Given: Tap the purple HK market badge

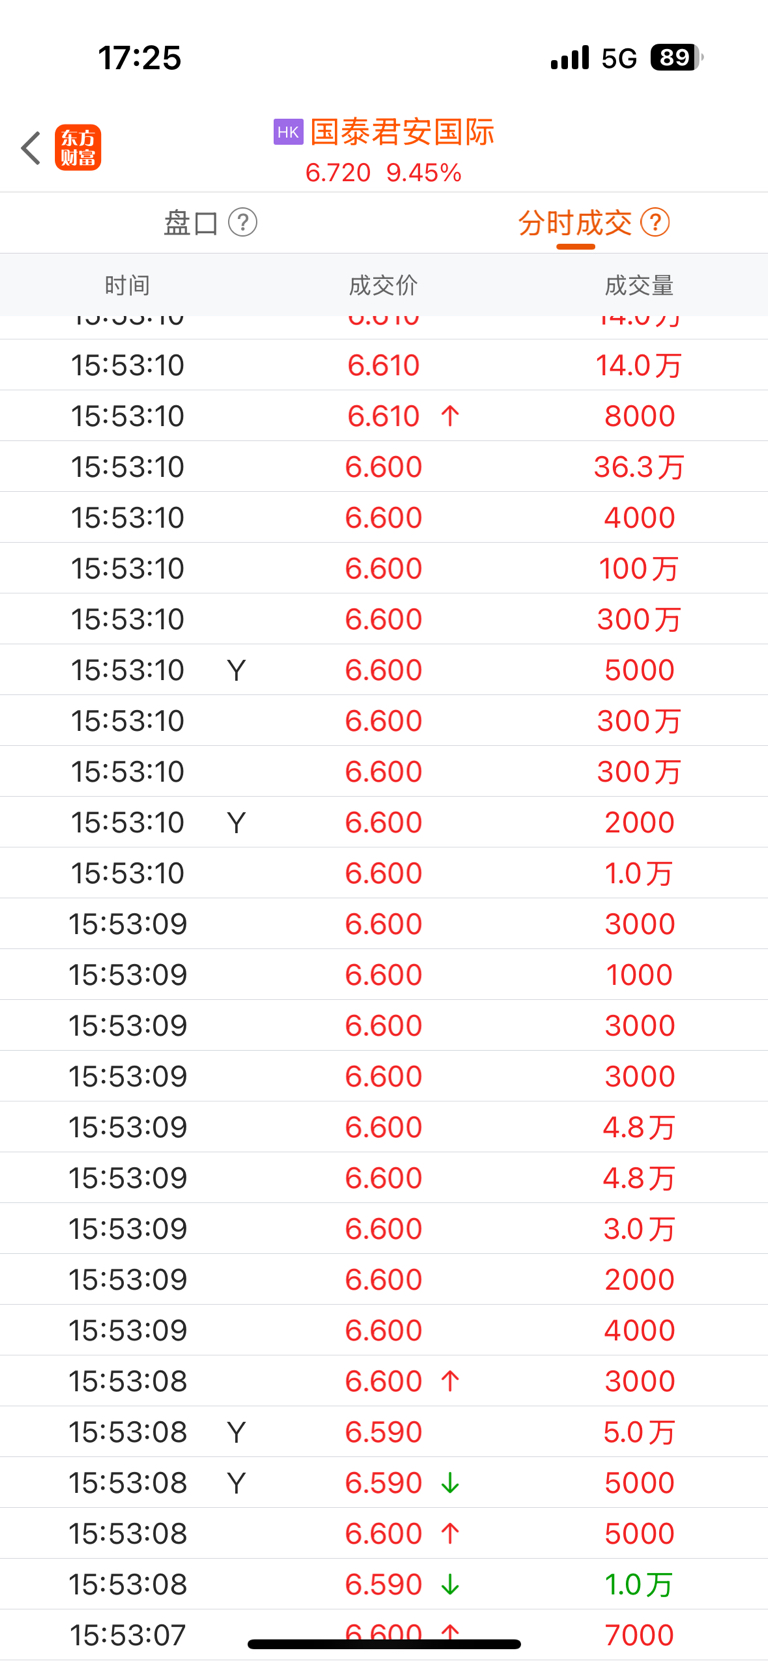Looking at the screenshot, I should 288,132.
